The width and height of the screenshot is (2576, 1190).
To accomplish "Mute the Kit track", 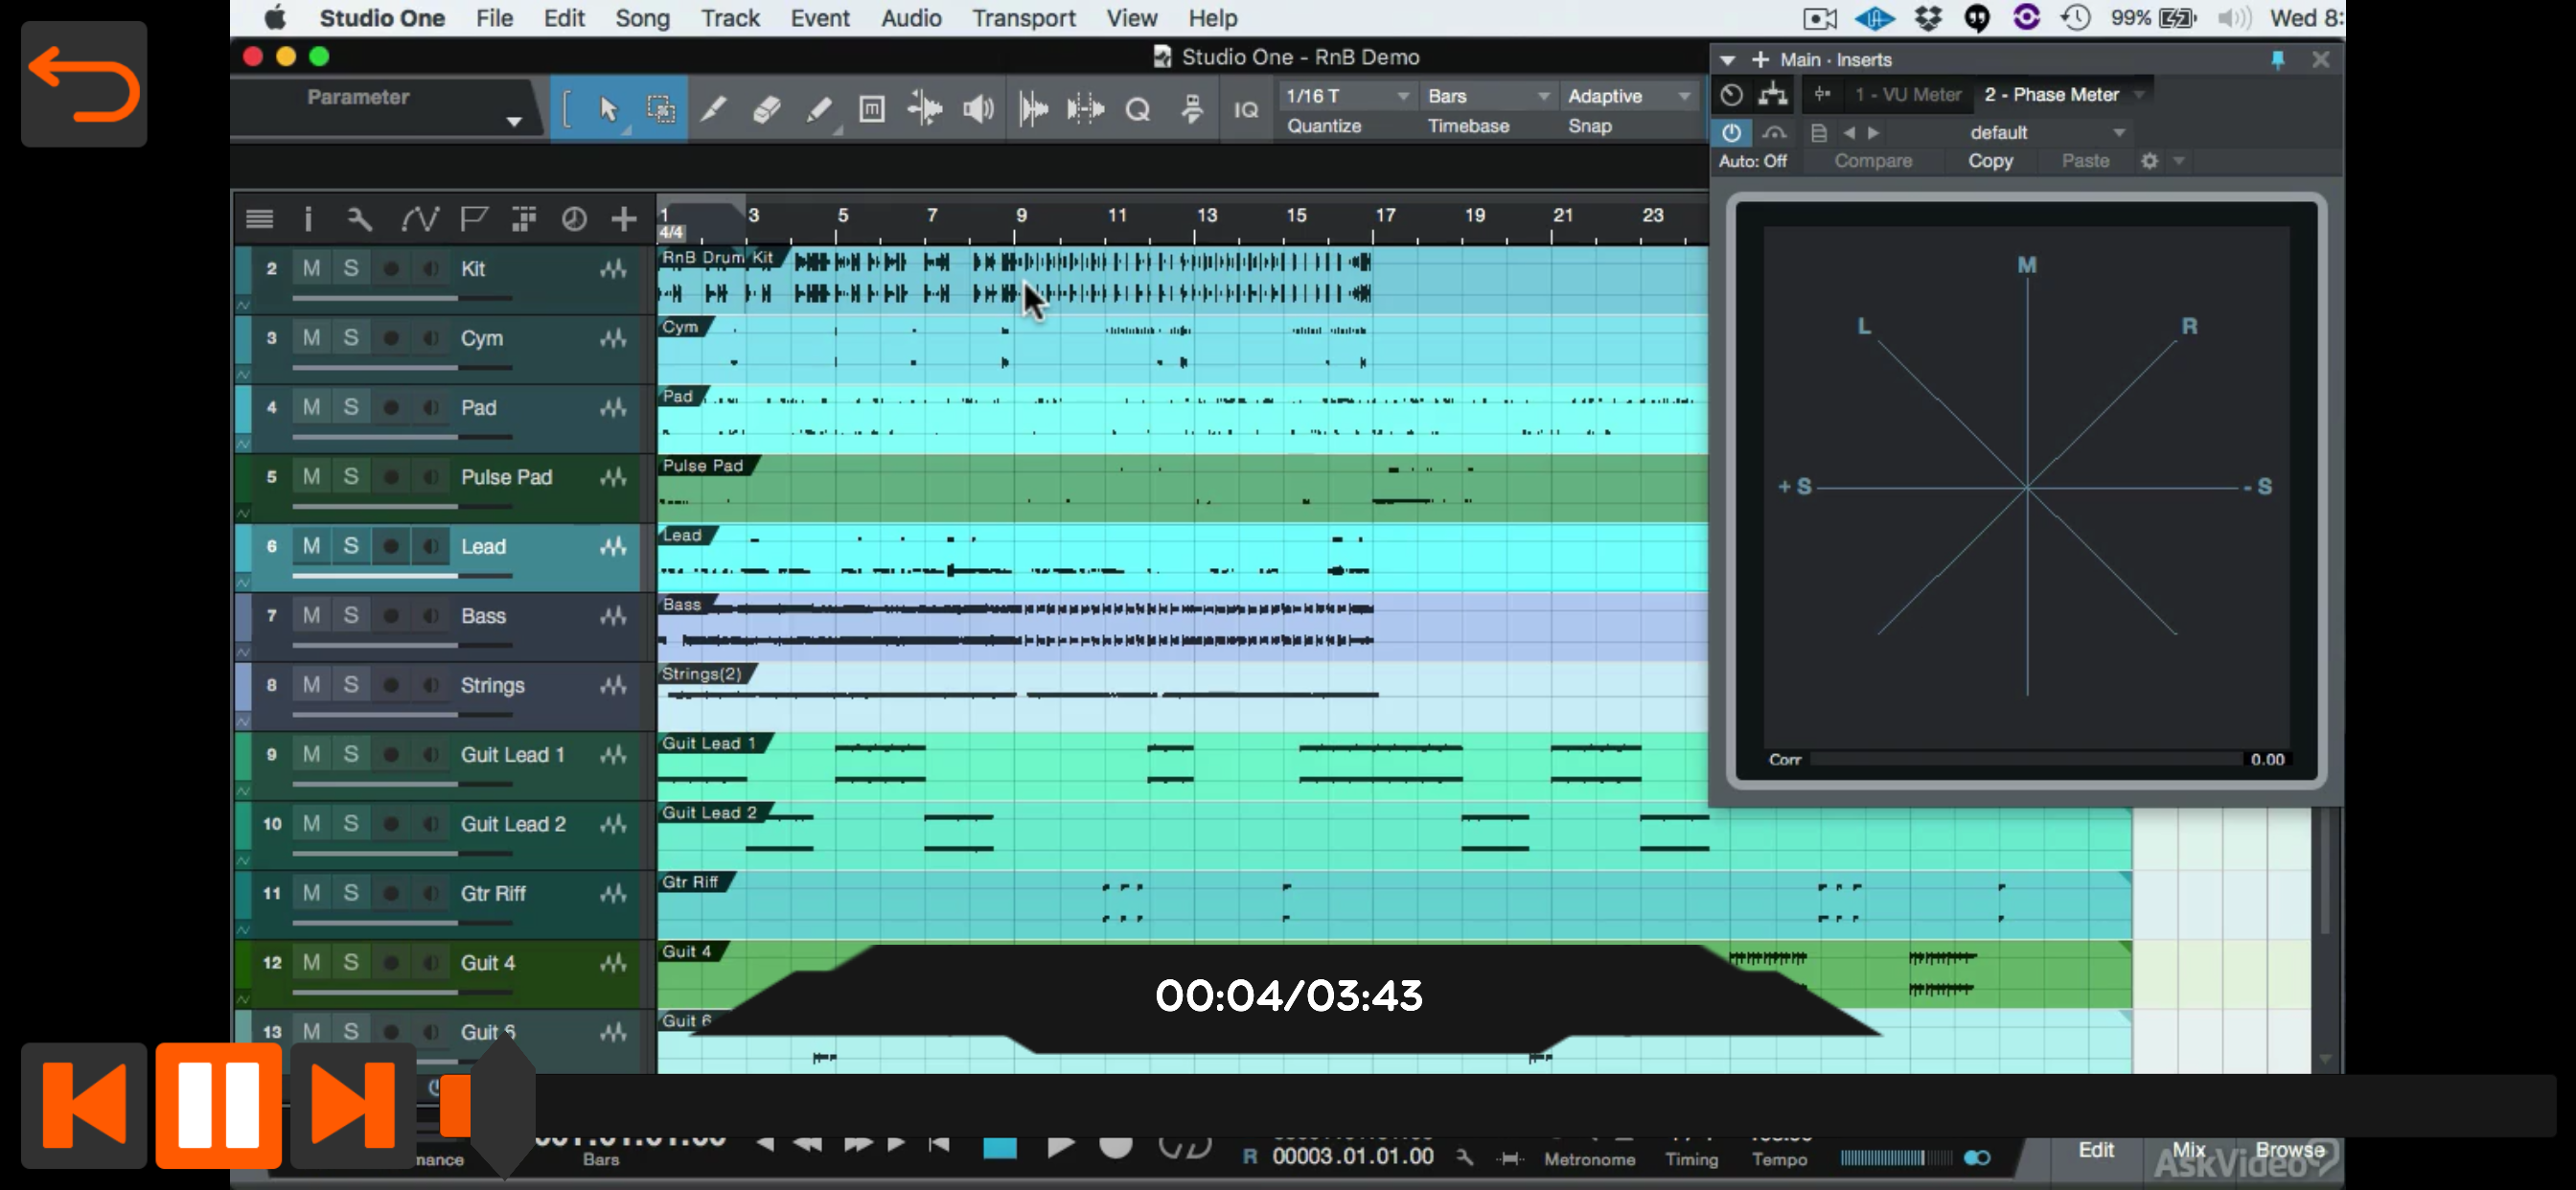I will pyautogui.click(x=311, y=268).
